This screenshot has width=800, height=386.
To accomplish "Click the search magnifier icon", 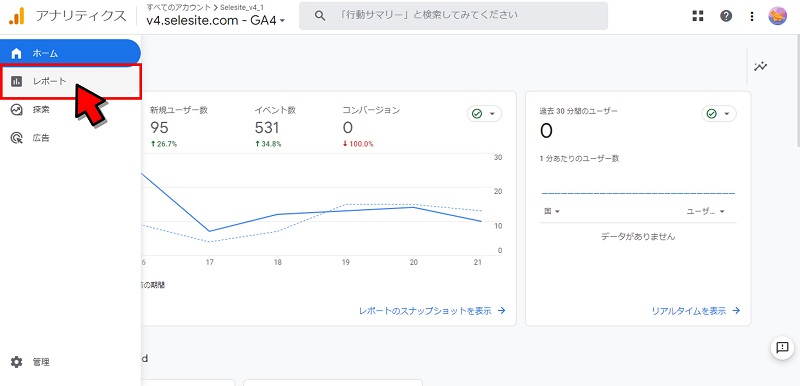I will pos(320,16).
